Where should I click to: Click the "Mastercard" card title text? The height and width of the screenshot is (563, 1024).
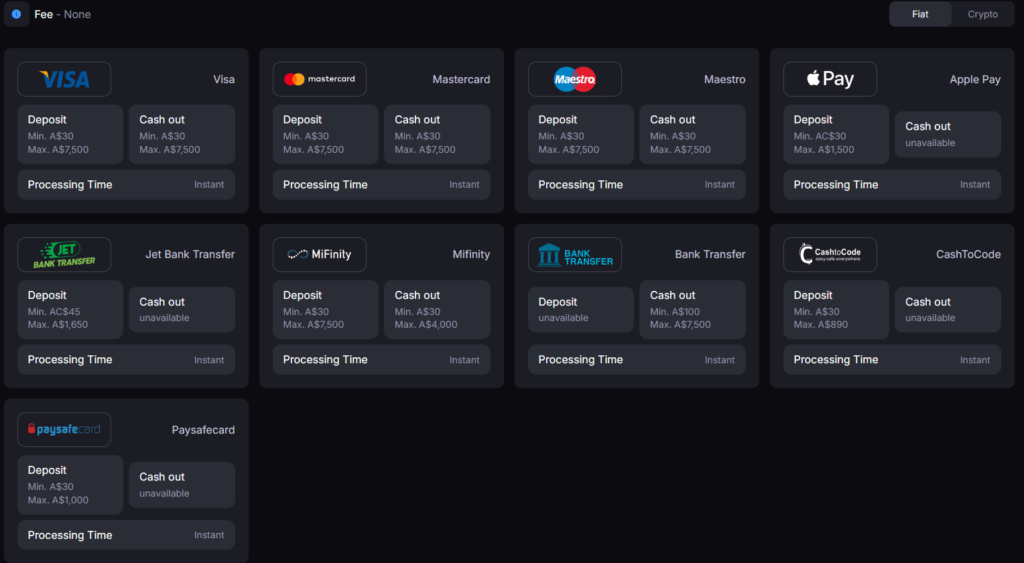pos(461,79)
